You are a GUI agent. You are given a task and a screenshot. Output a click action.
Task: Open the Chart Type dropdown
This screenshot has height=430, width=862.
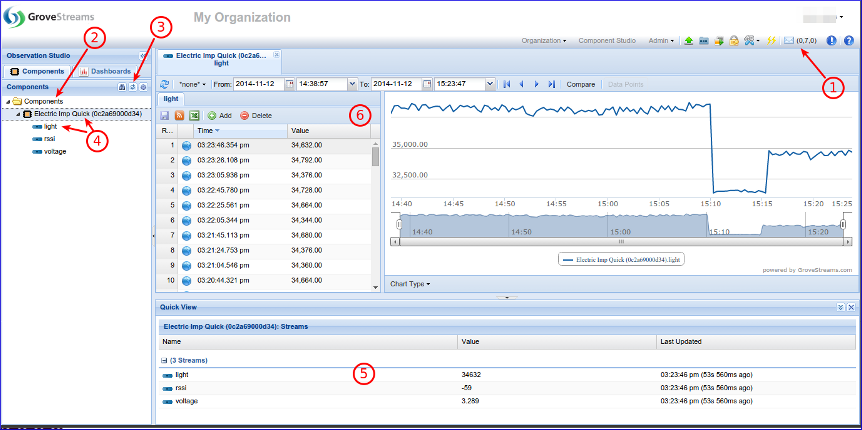pos(410,284)
